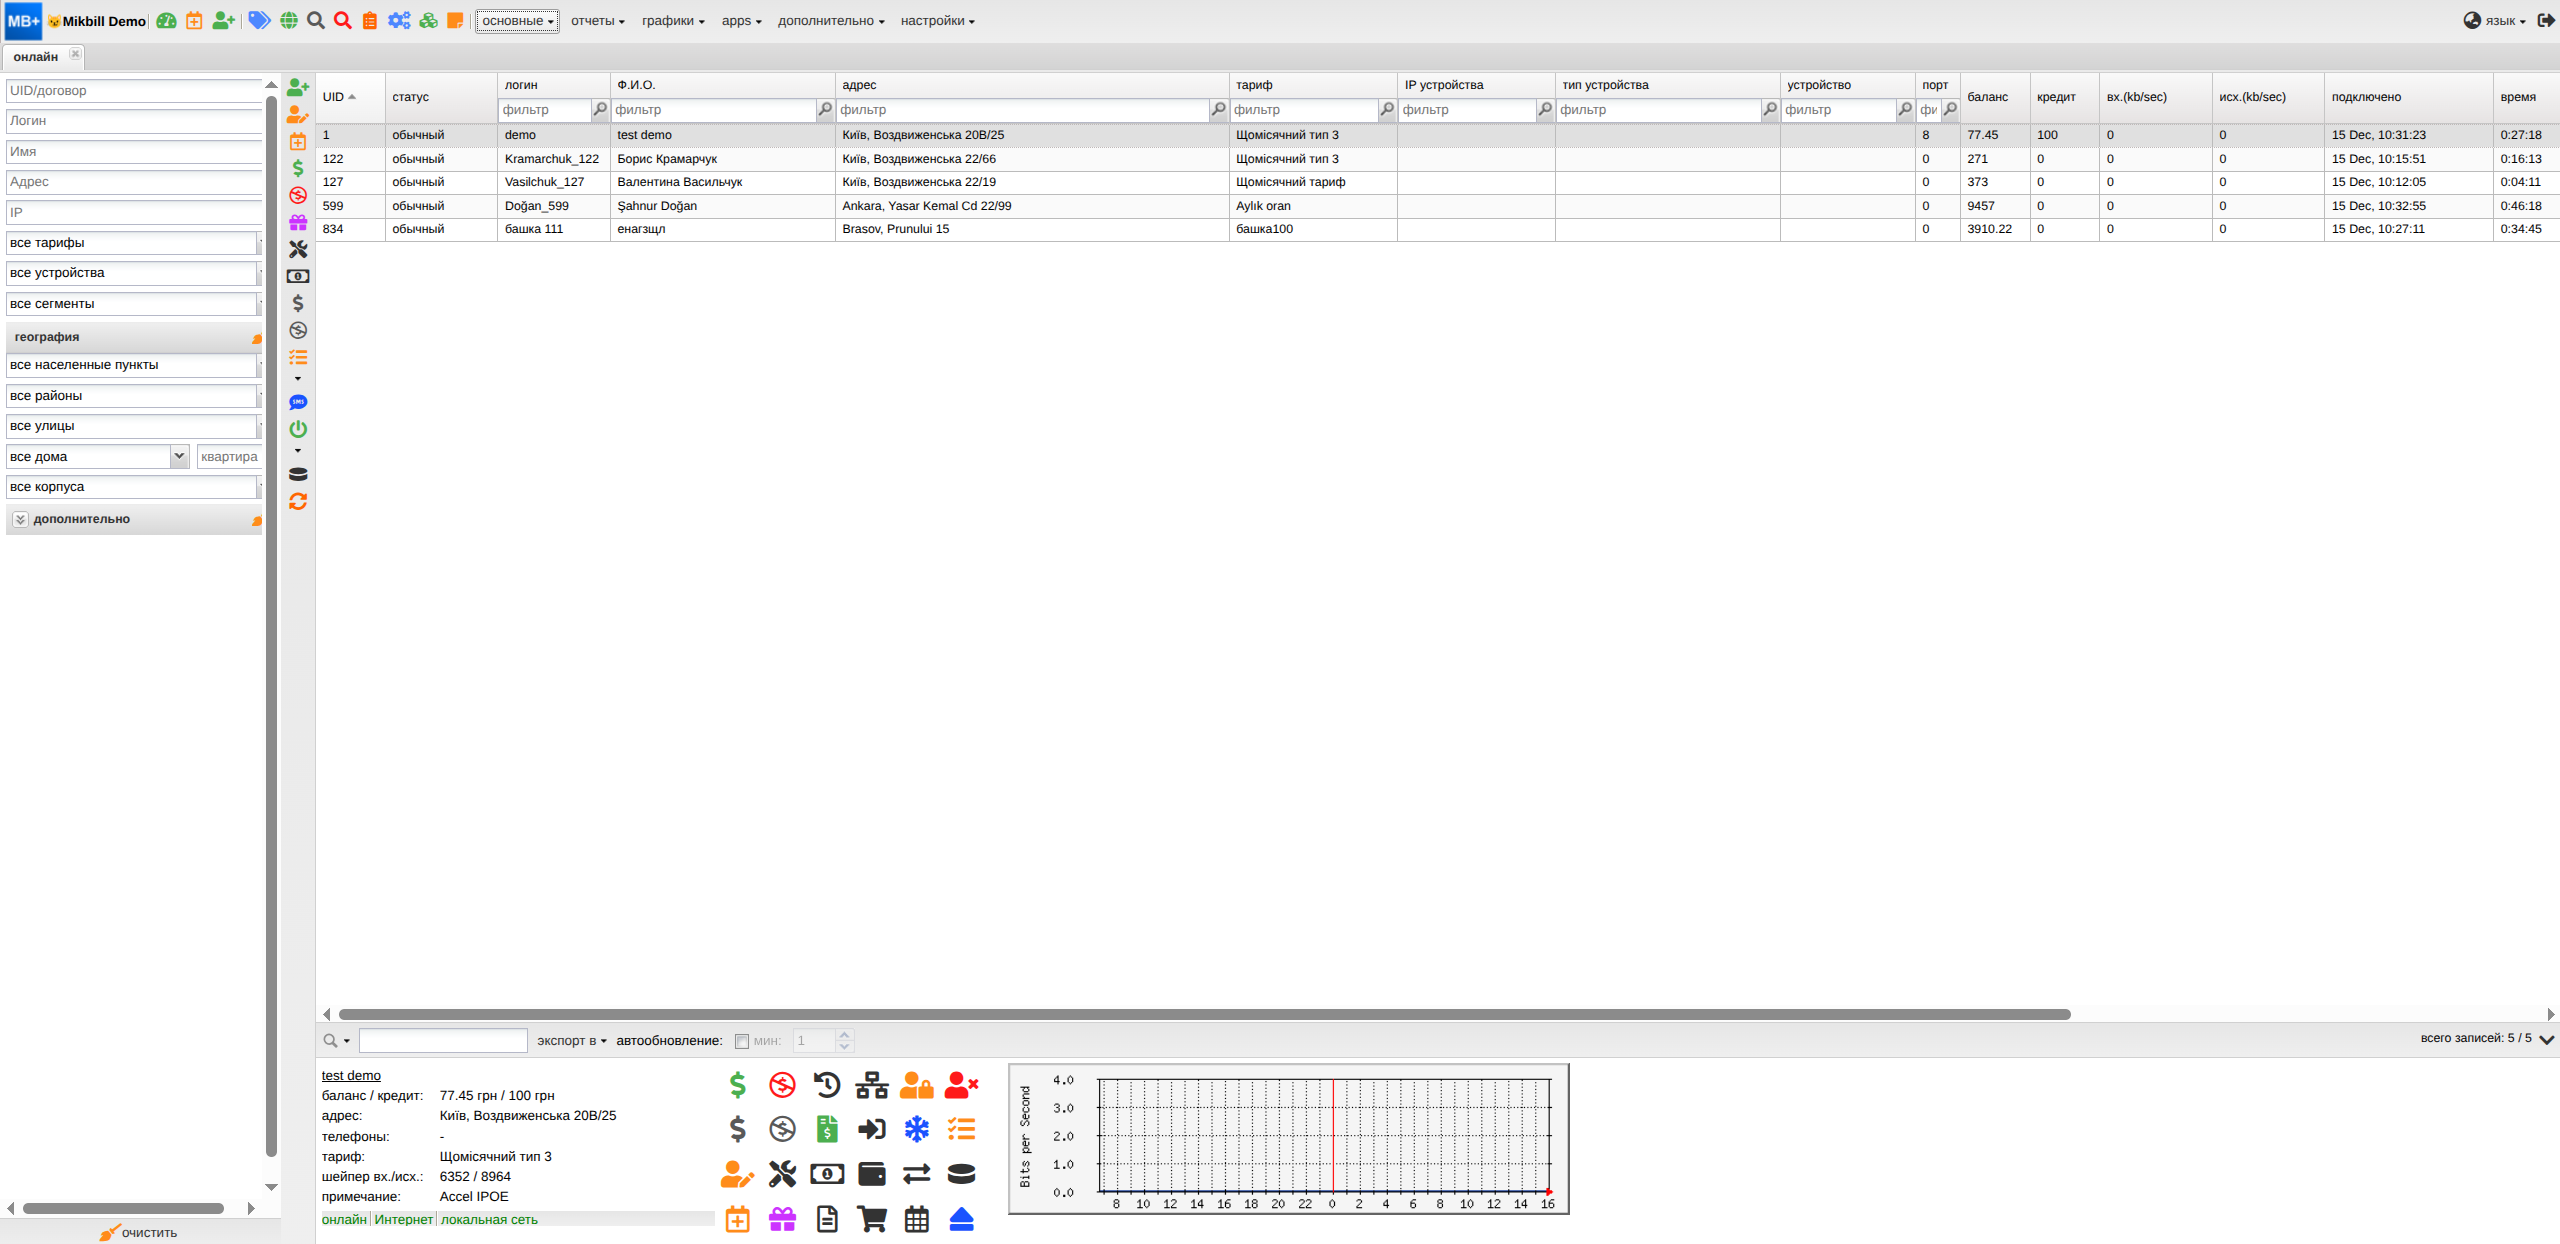Expand the дополнительно filter section
Image resolution: width=2560 pixels, height=1244 pixels.
[20, 519]
